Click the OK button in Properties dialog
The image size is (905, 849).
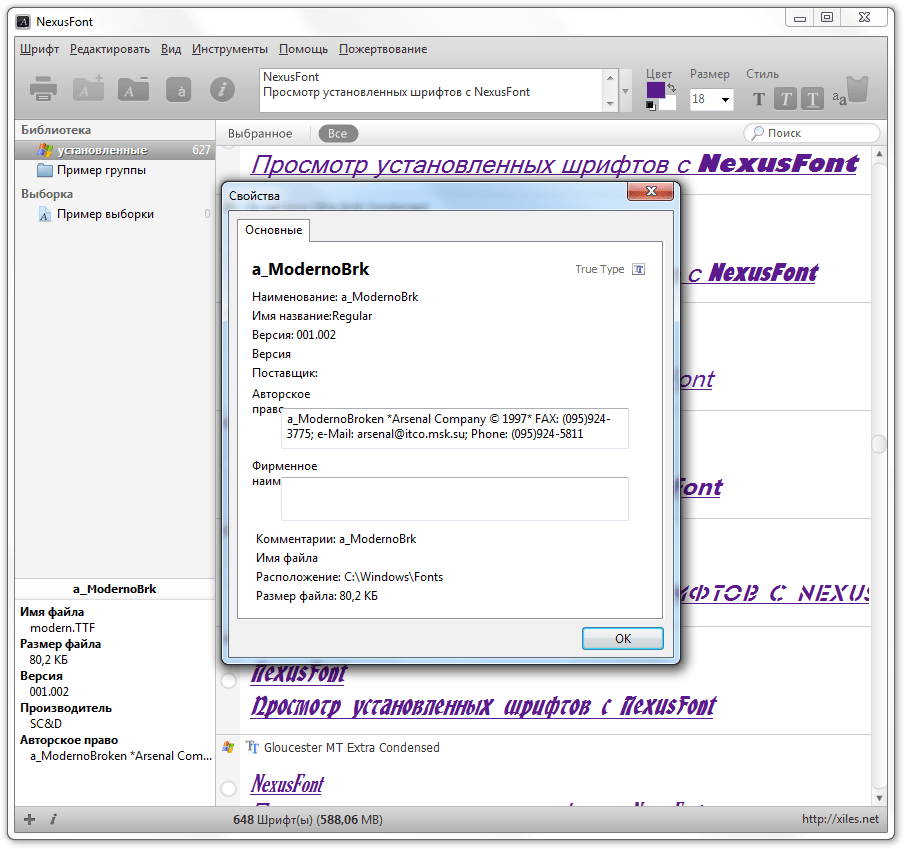623,638
